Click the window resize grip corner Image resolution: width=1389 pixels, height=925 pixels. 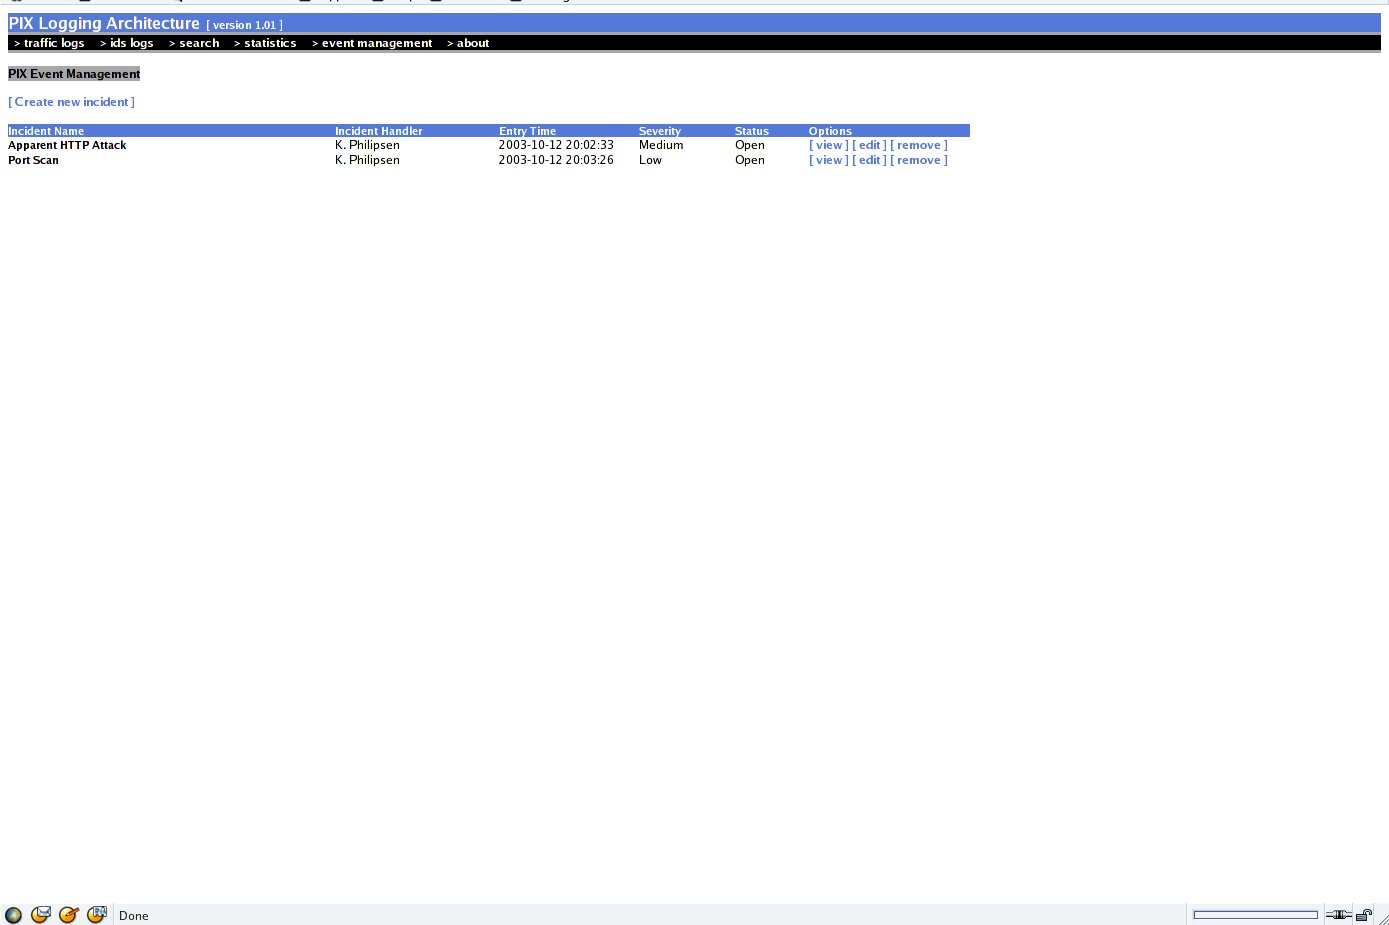pyautogui.click(x=1382, y=918)
